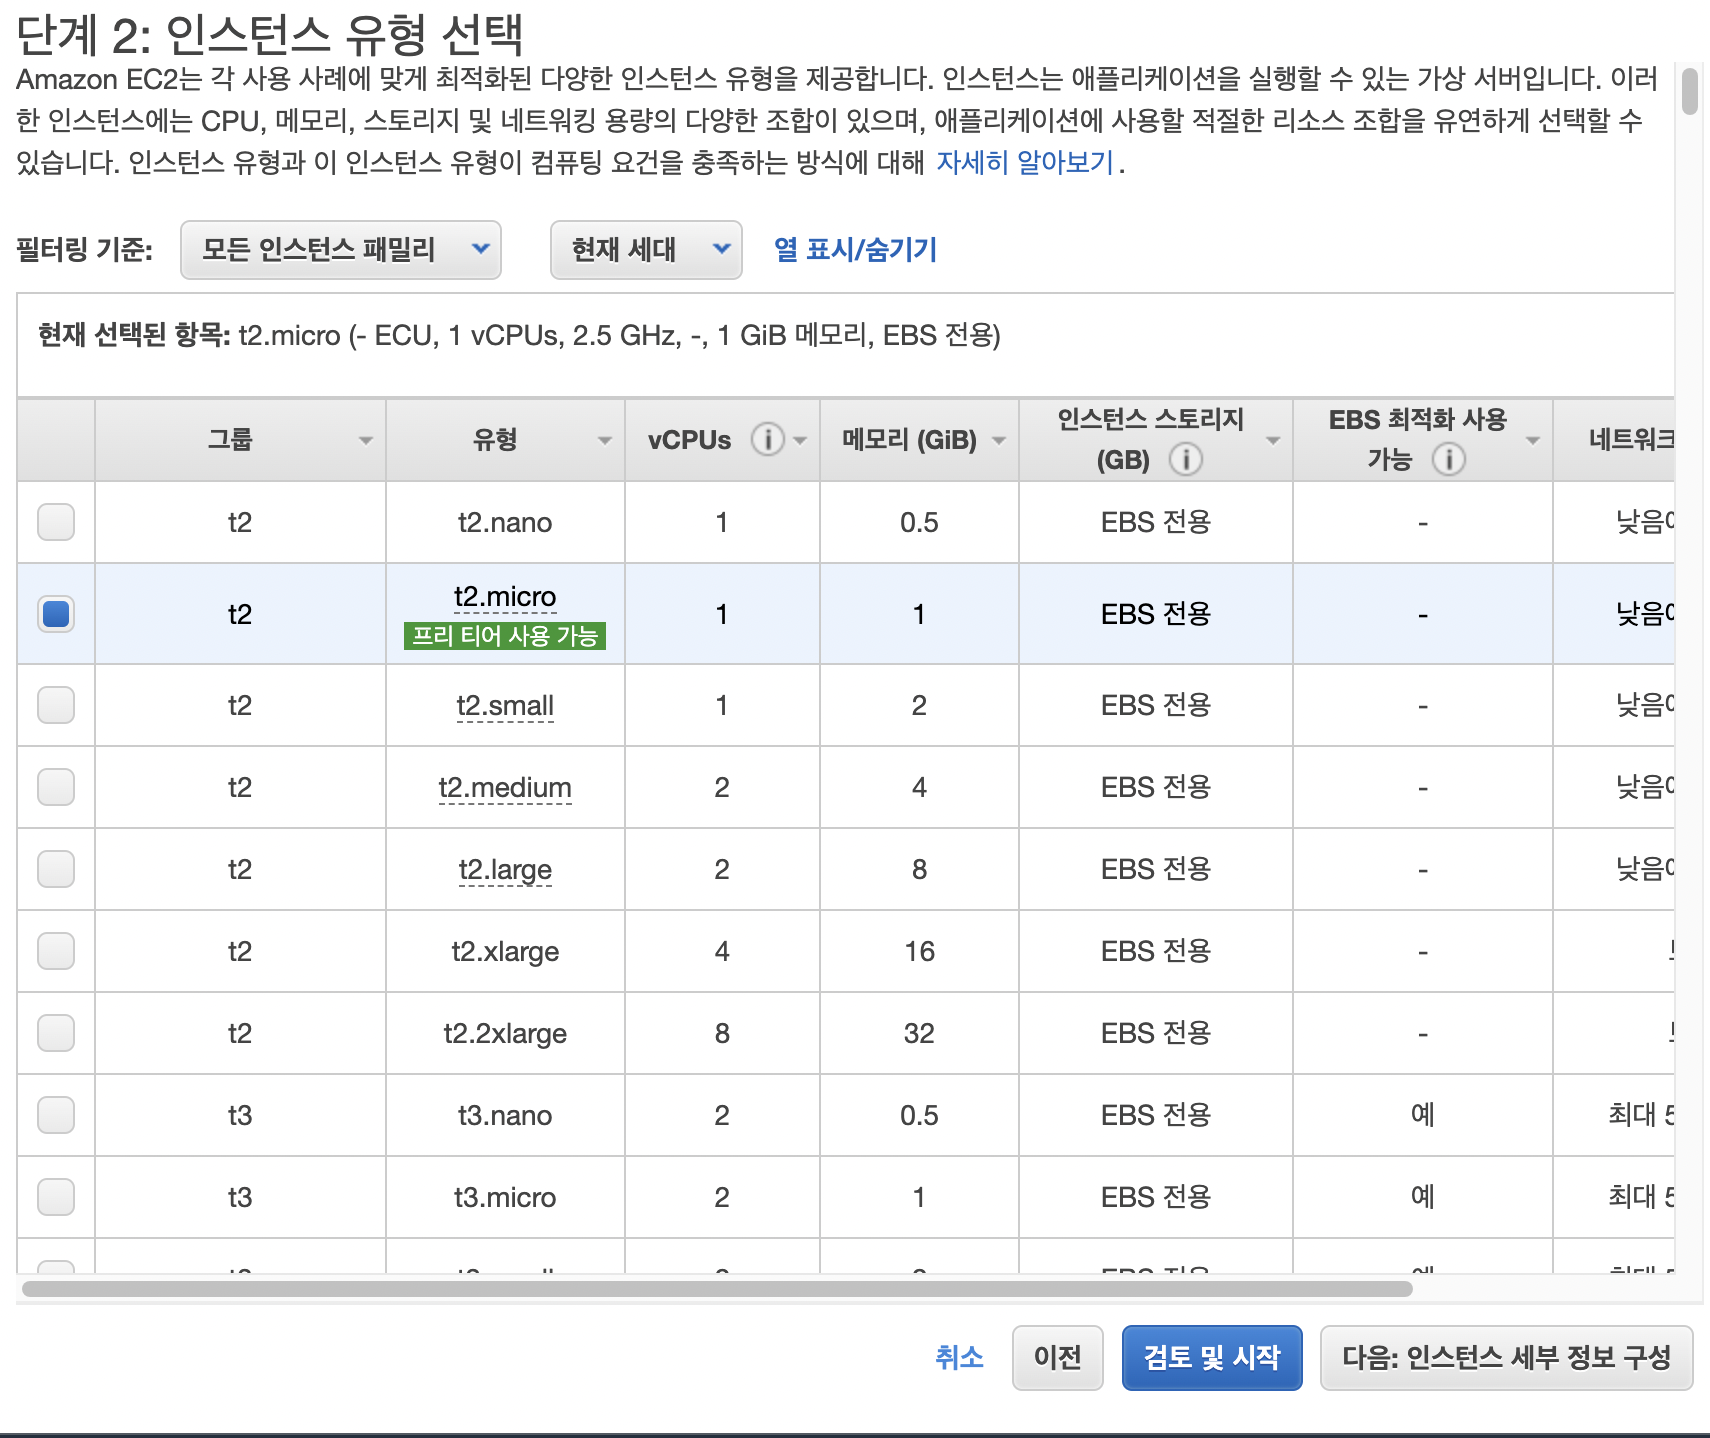Open the EBS 최적화 사용 가능 column sort arrow
Image resolution: width=1710 pixels, height=1438 pixels.
pos(1533,440)
